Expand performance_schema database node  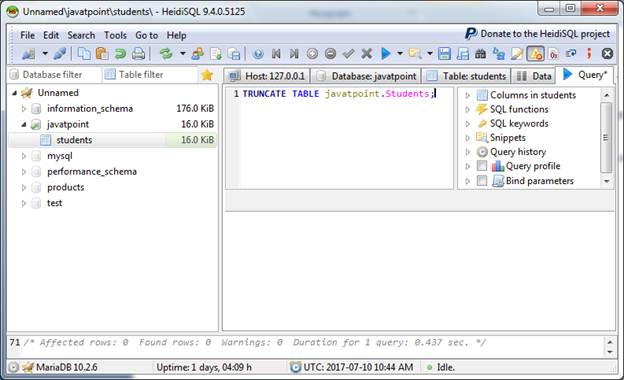coord(23,172)
